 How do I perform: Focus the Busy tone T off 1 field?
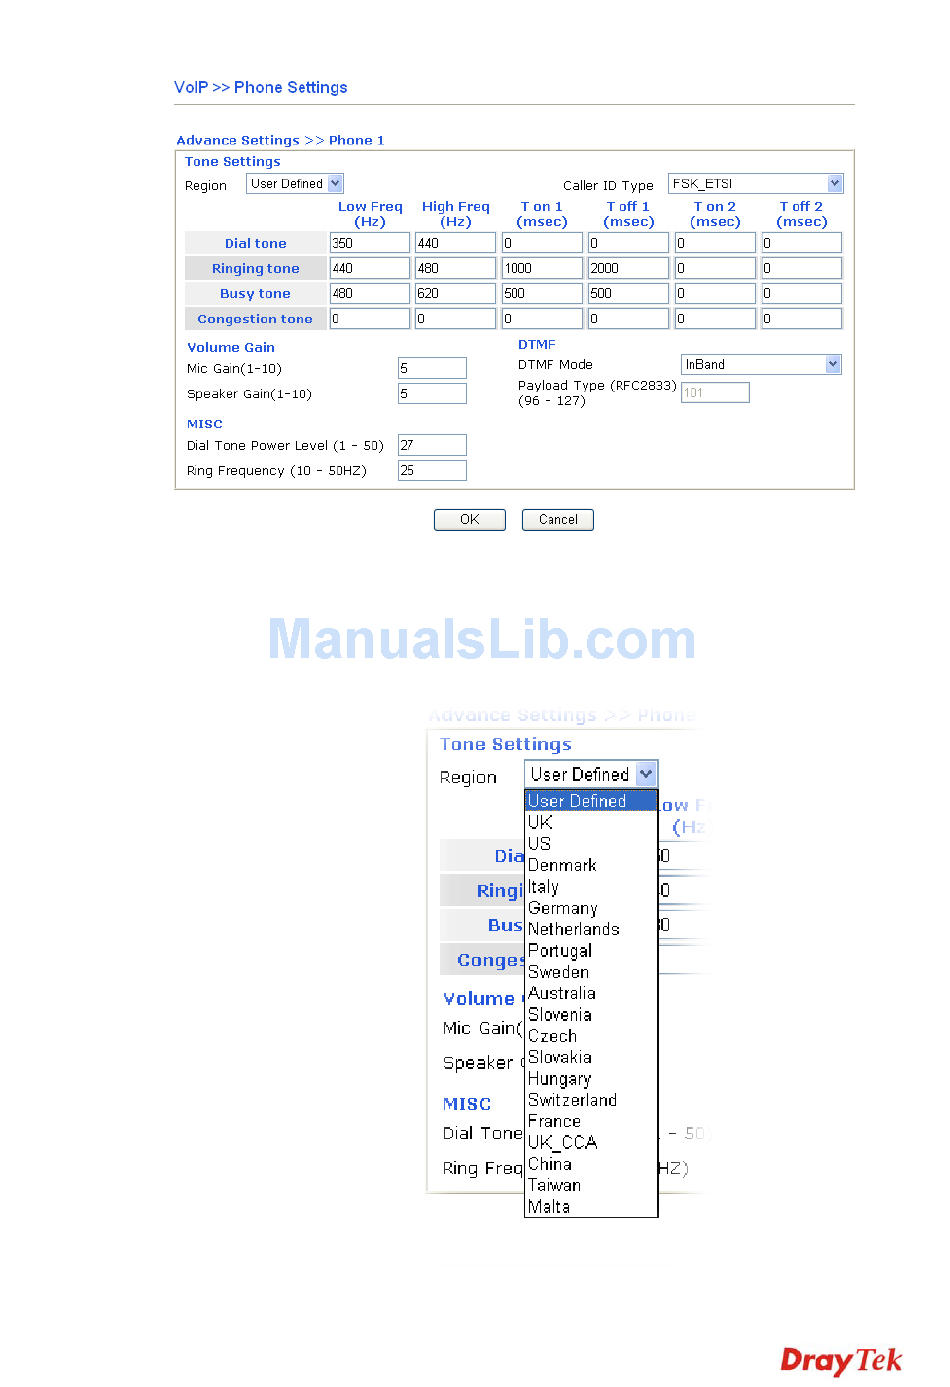(x=629, y=294)
